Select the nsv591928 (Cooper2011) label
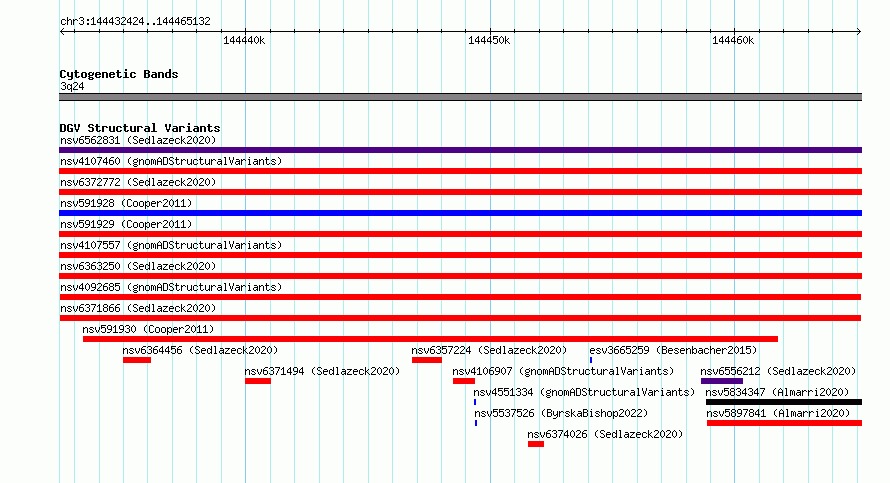 pyautogui.click(x=126, y=203)
